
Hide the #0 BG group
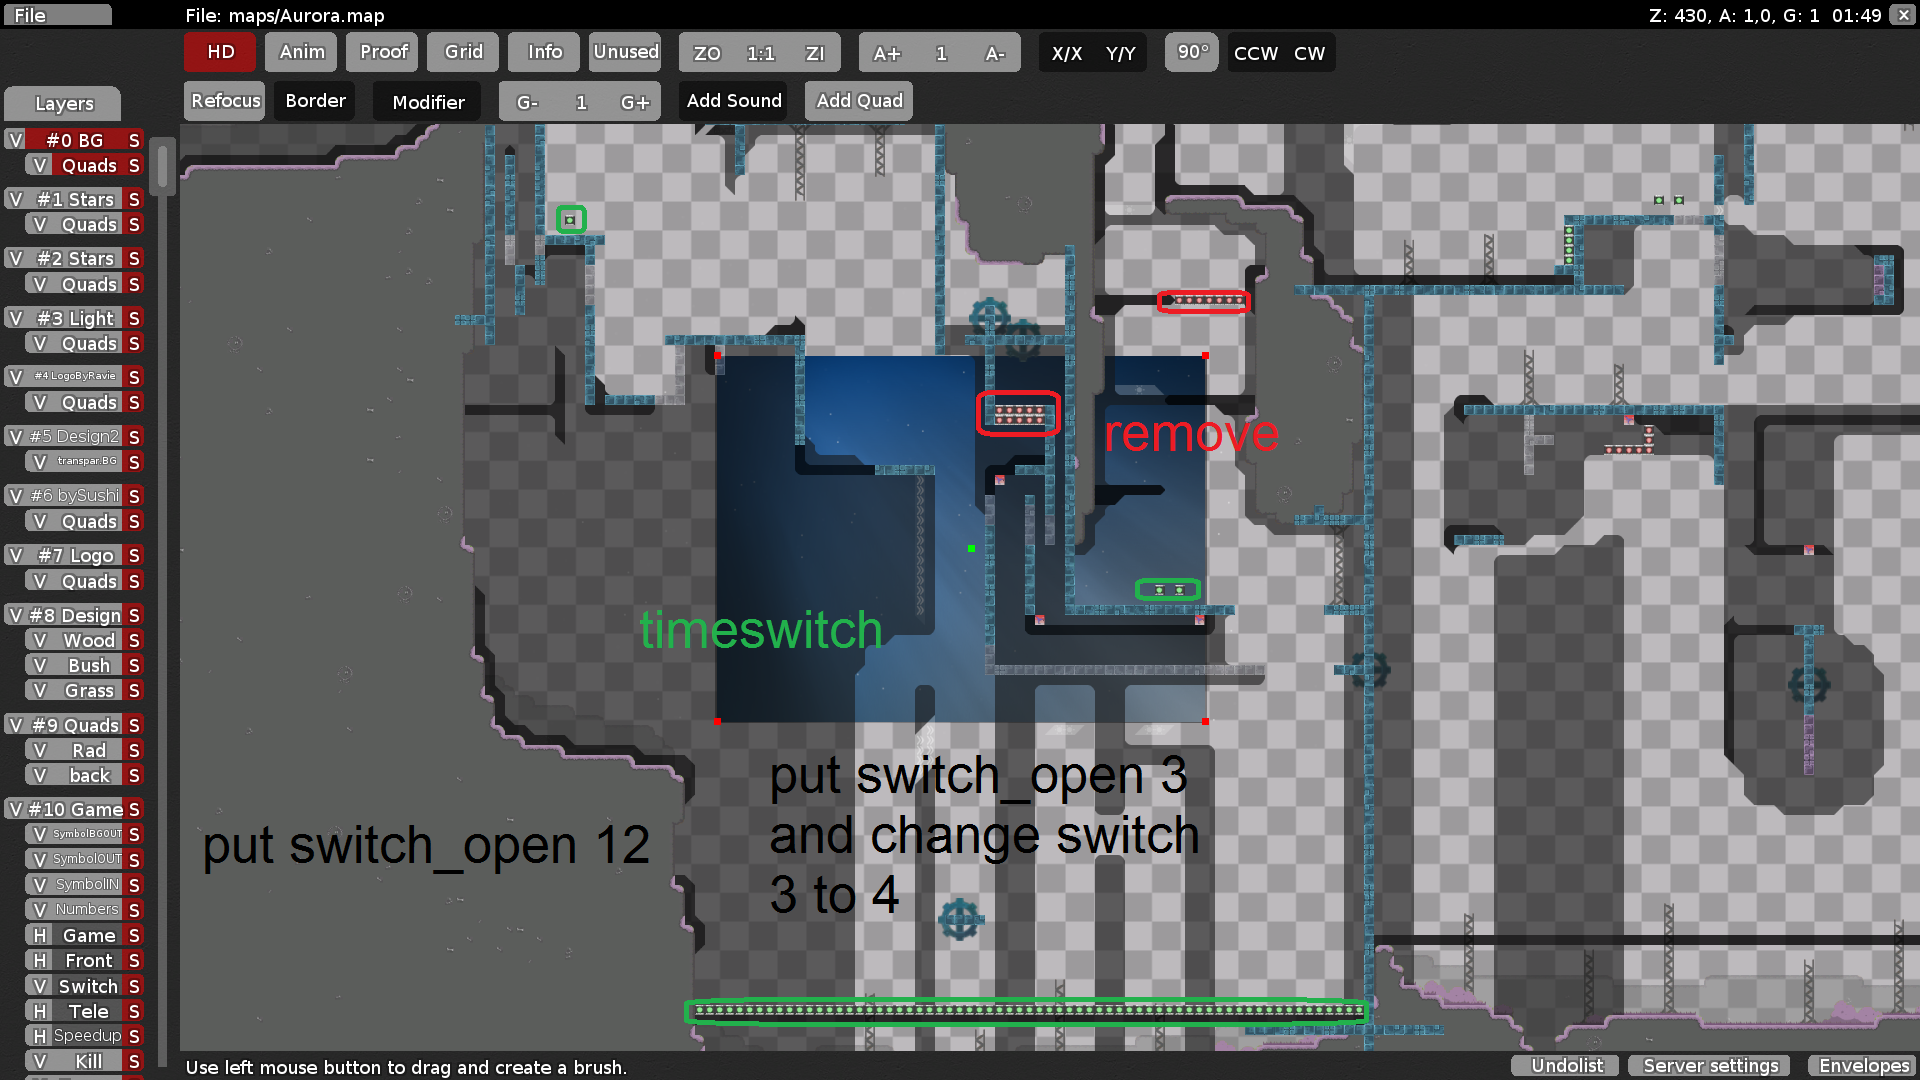tap(15, 140)
